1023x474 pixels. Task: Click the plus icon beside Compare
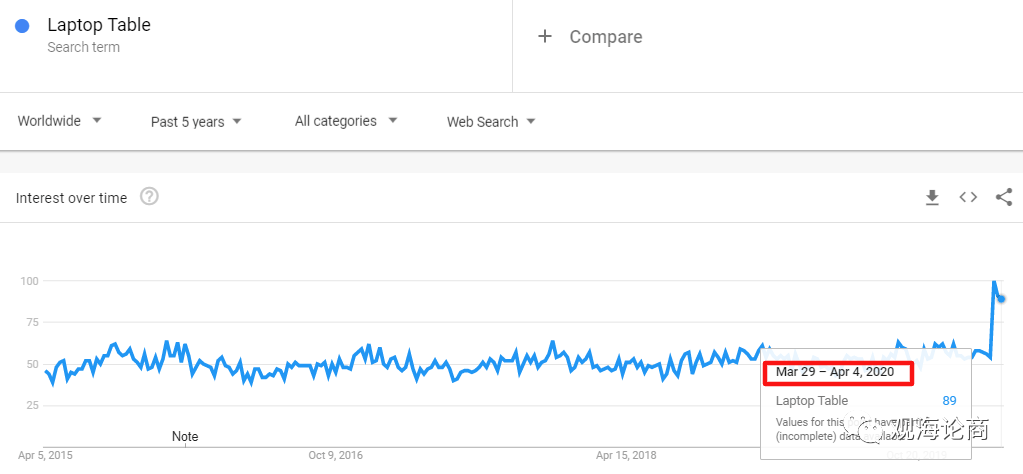coord(545,37)
